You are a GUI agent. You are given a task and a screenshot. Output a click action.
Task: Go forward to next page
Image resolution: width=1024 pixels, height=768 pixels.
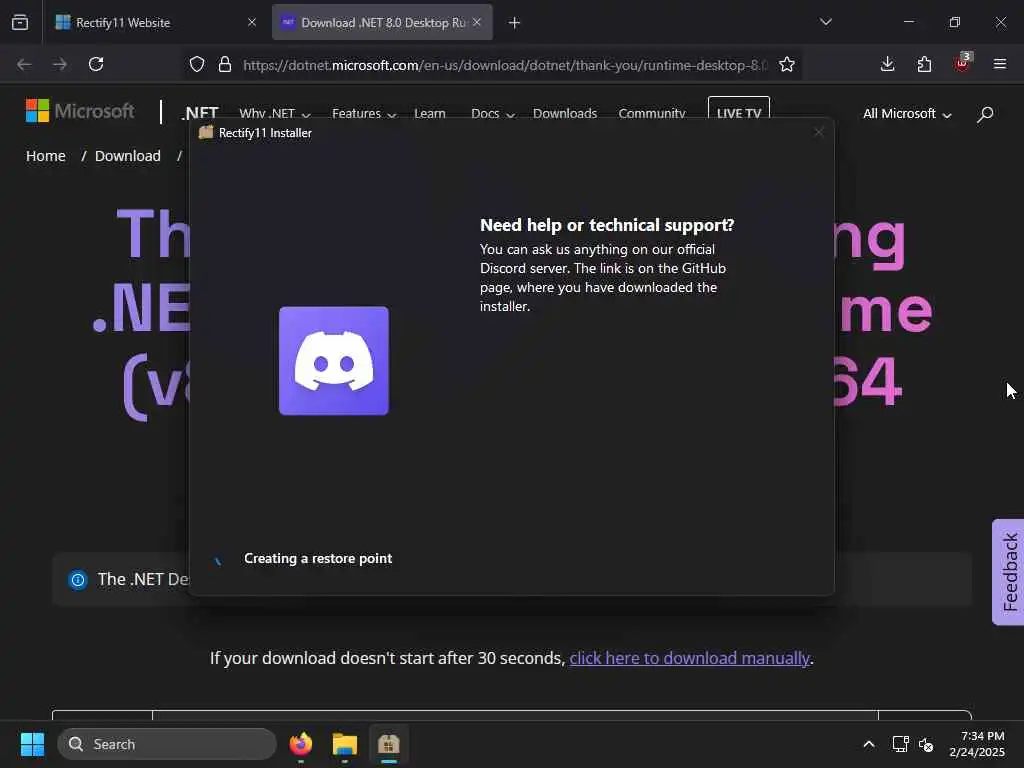tap(59, 64)
